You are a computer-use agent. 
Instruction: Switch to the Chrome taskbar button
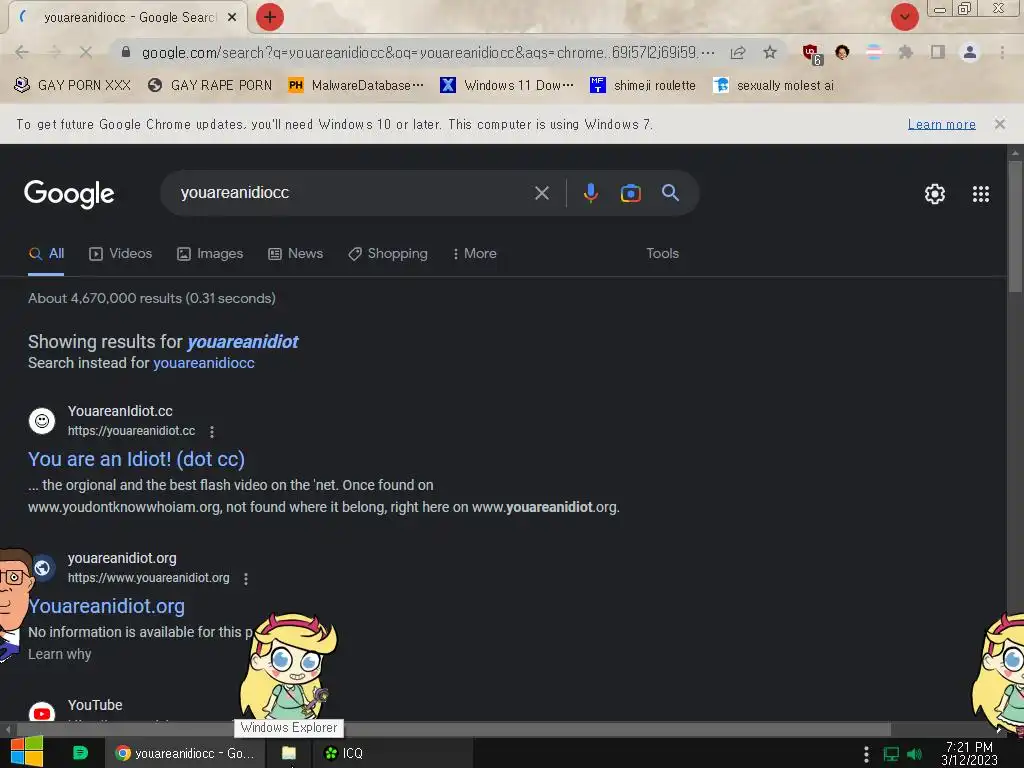185,753
